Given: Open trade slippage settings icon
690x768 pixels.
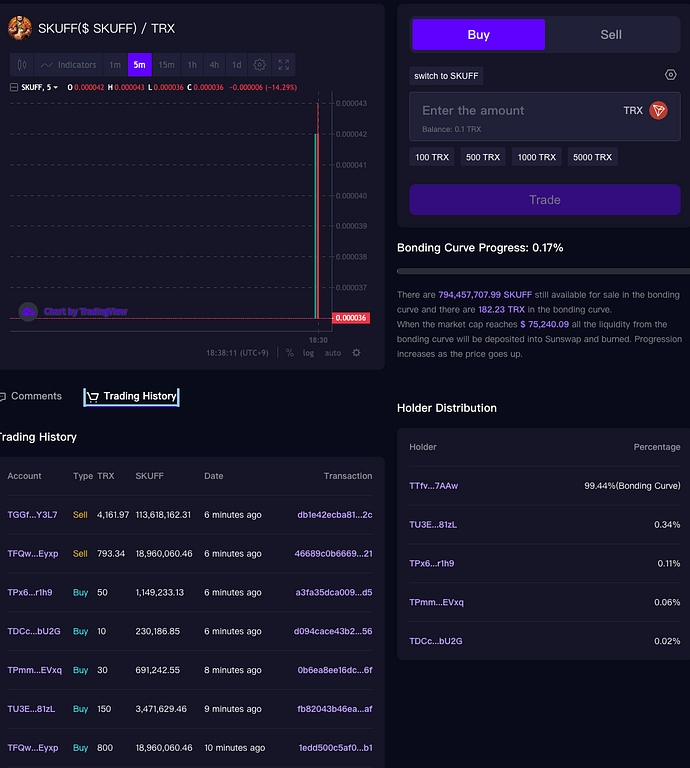Looking at the screenshot, I should coord(671,75).
